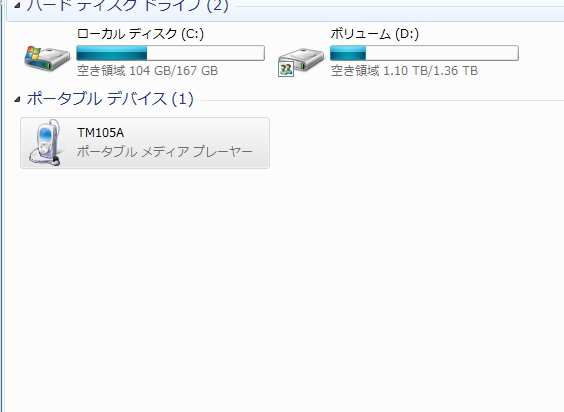Click the ポータブル メディア プレーヤー description text
The height and width of the screenshot is (412, 564).
click(165, 151)
